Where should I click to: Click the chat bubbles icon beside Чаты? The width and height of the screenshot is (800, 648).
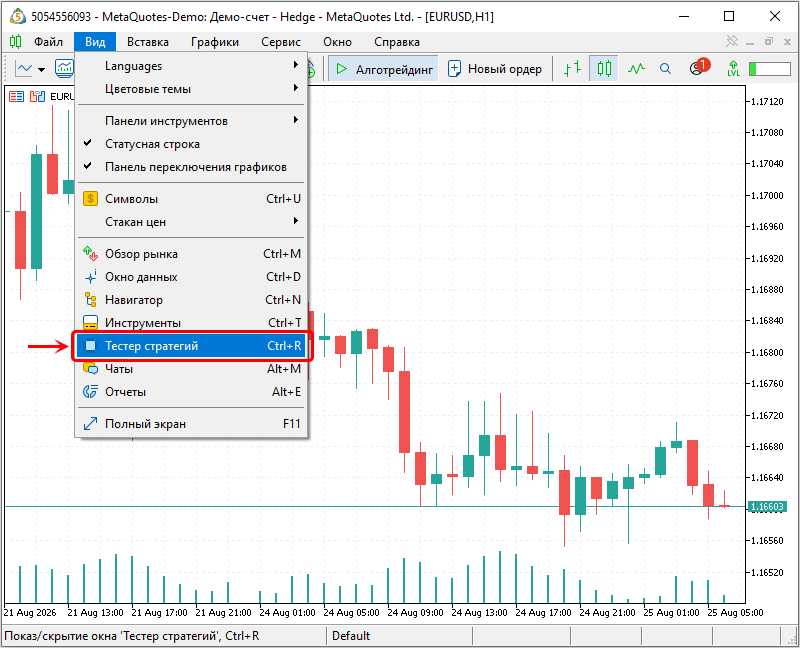click(90, 368)
